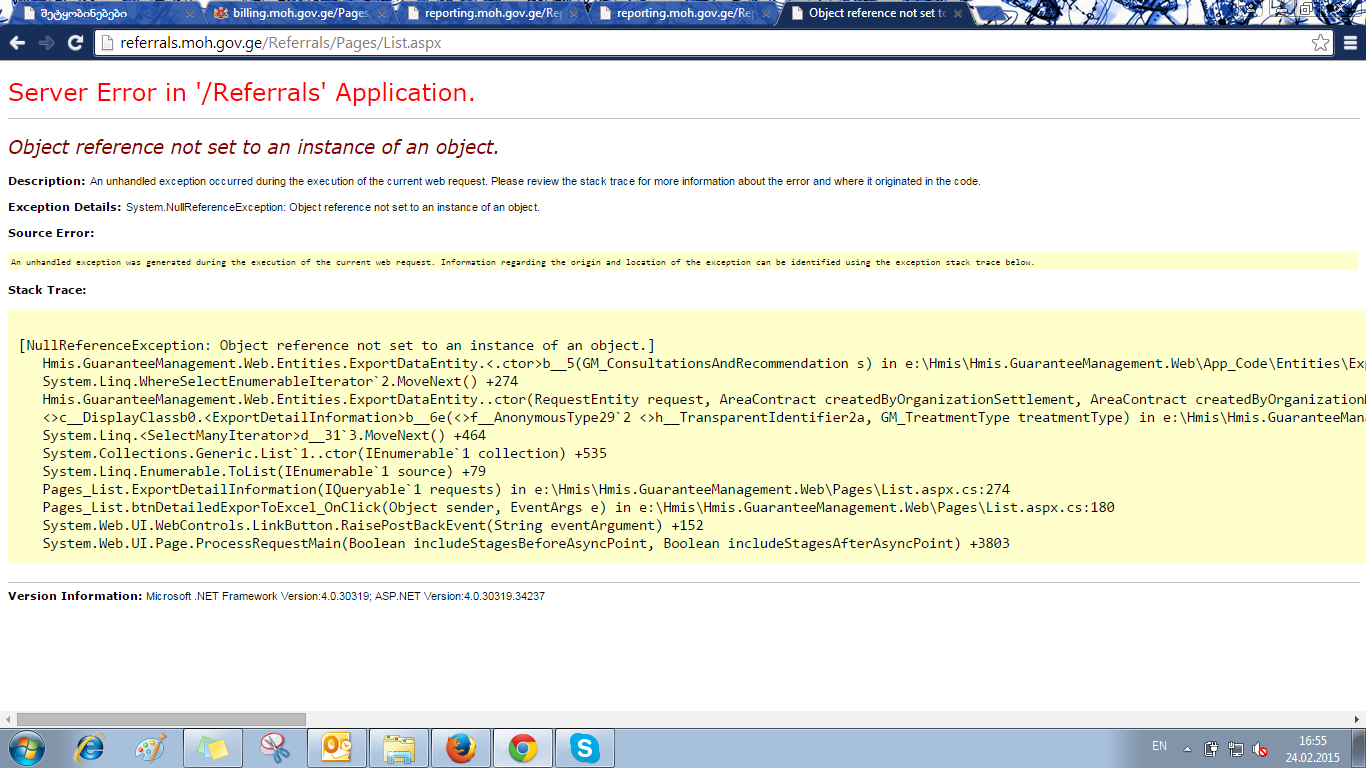Click the Windows Start button
This screenshot has height=768, width=1366.
(27, 748)
